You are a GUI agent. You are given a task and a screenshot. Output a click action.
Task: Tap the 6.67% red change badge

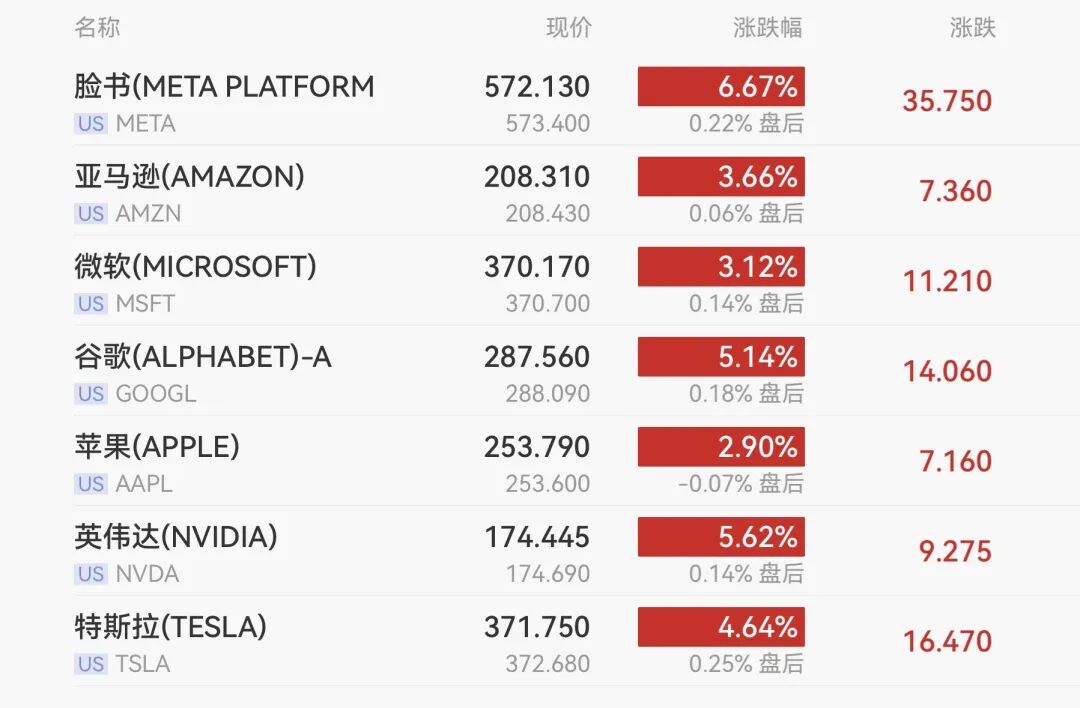721,87
